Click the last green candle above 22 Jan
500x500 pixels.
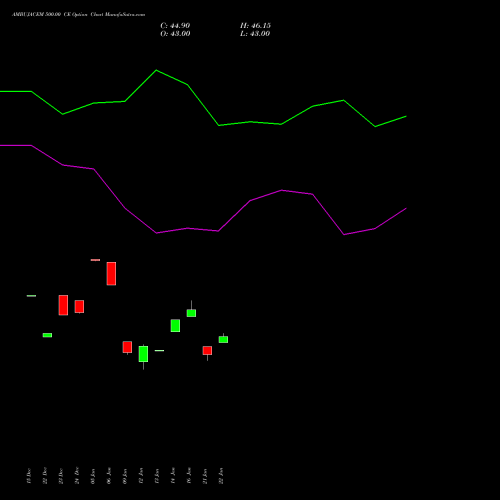pyautogui.click(x=223, y=339)
